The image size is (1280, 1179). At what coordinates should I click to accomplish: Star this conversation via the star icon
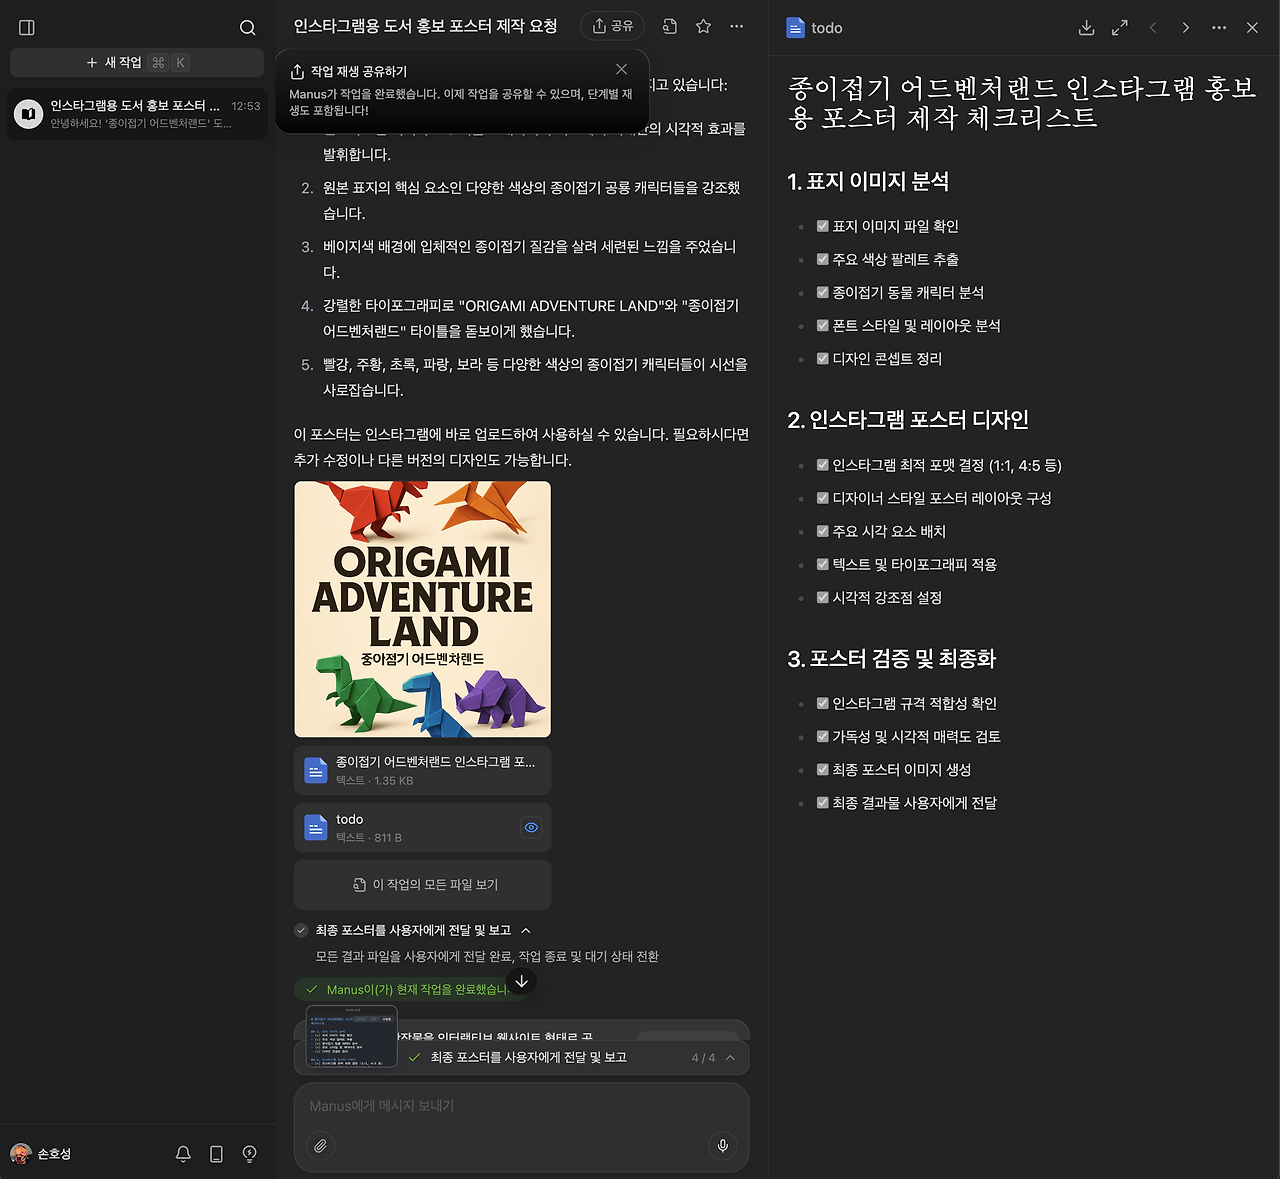tap(702, 27)
